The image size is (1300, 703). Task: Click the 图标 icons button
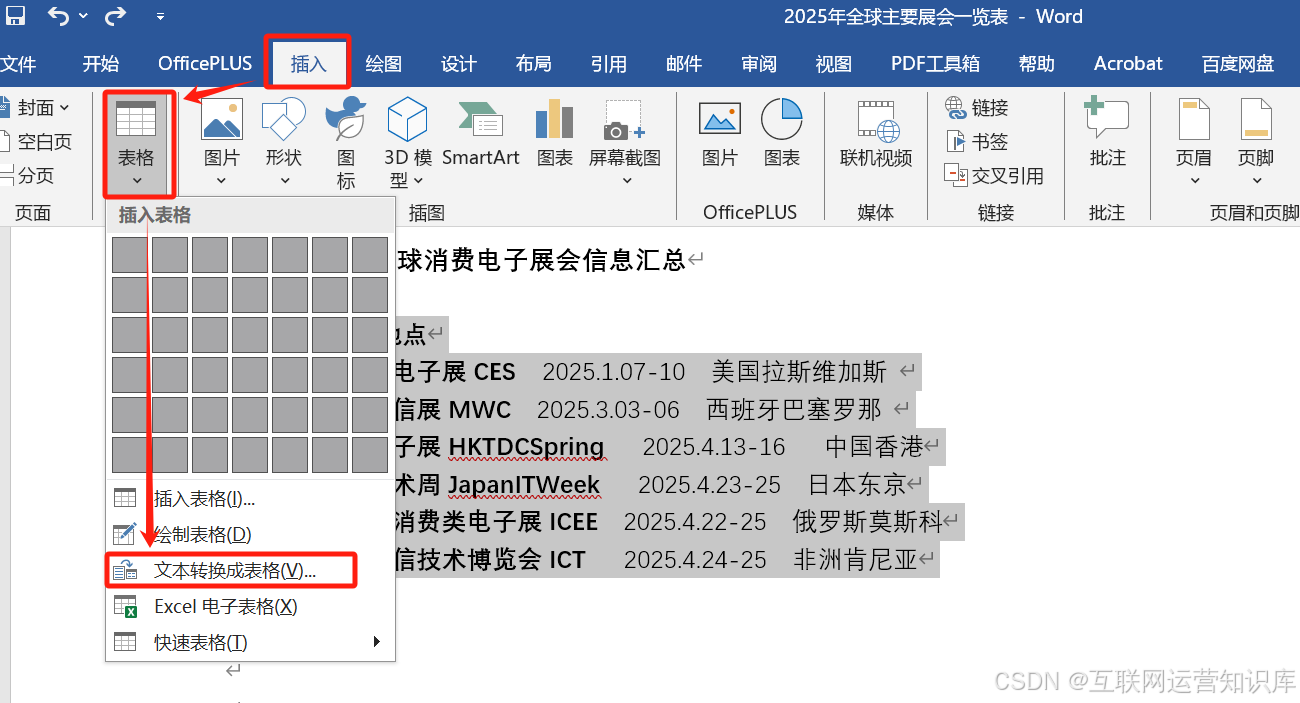click(x=346, y=142)
